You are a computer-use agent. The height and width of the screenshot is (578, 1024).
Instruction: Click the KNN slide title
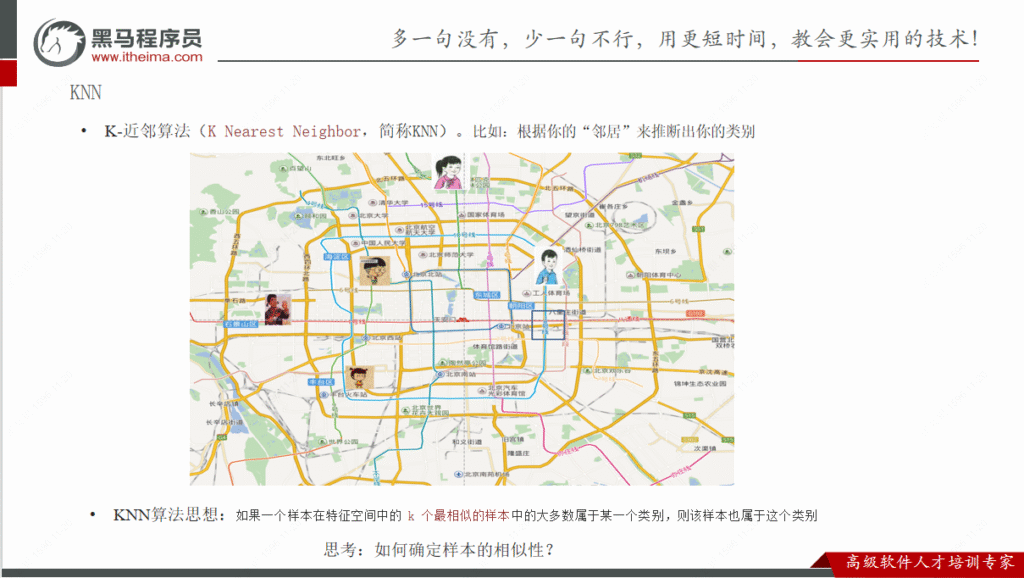click(x=85, y=92)
